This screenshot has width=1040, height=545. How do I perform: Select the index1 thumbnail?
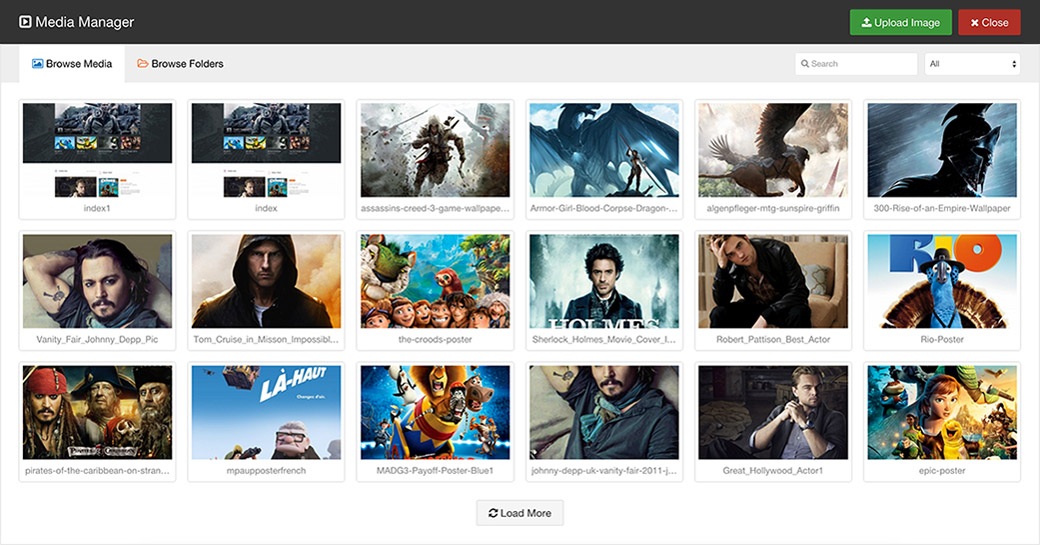tap(97, 150)
